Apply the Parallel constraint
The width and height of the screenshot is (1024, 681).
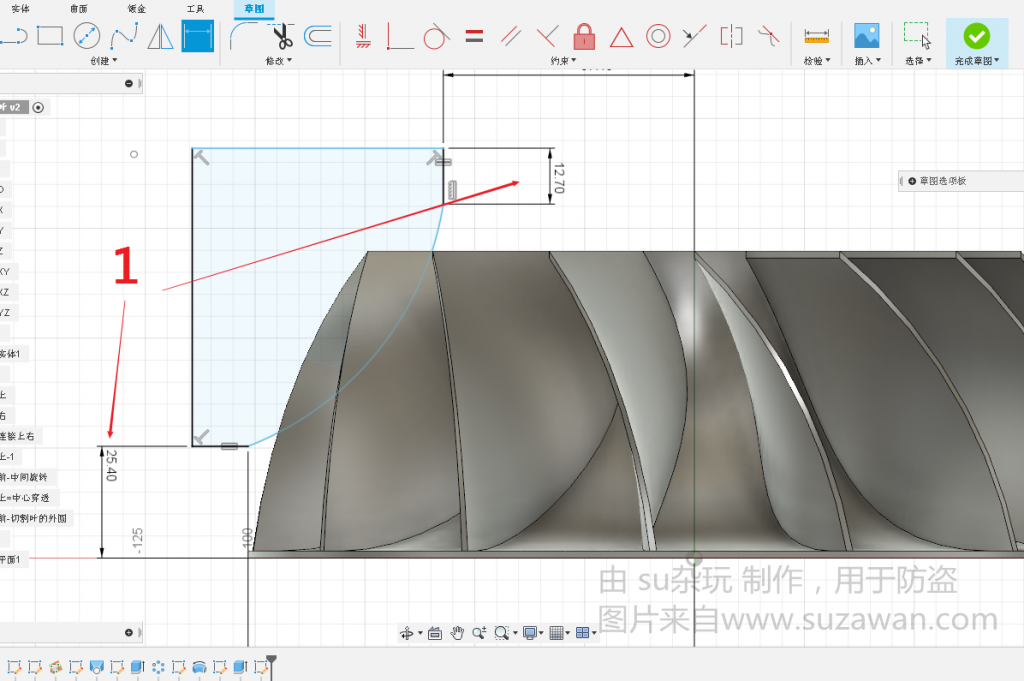pos(511,36)
